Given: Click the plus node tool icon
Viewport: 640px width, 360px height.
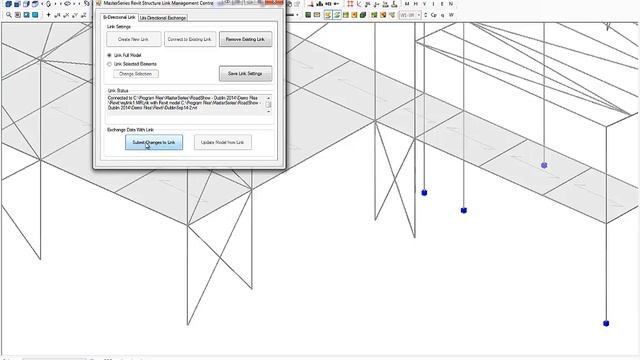Looking at the screenshot, I should 48,15.
